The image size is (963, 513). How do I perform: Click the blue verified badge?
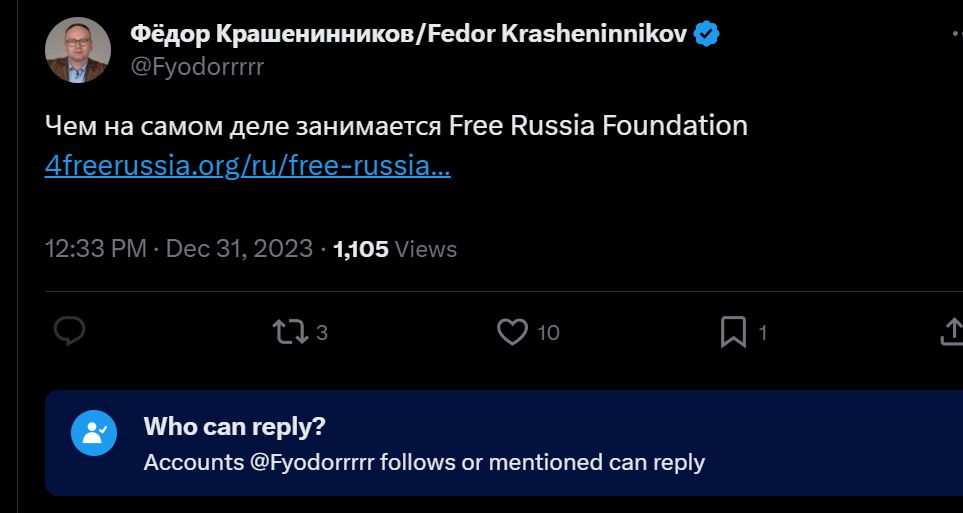point(707,35)
